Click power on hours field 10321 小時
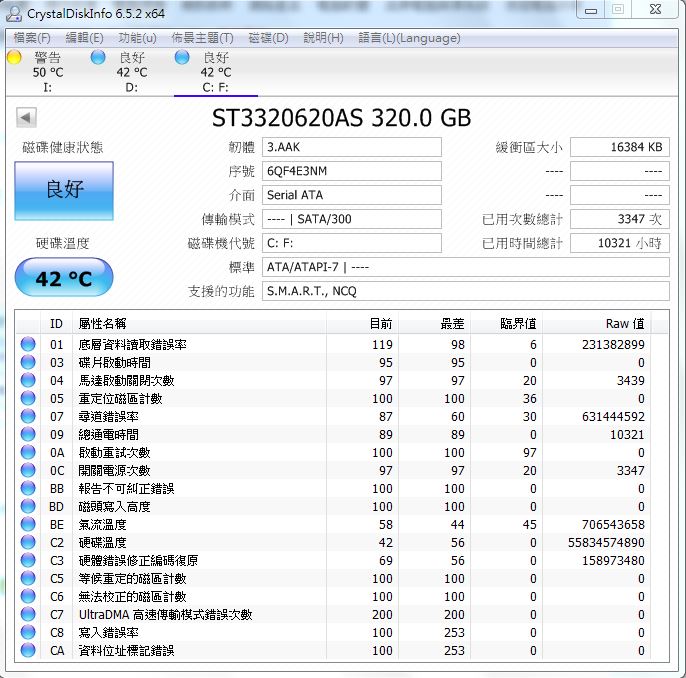Image resolution: width=686 pixels, height=678 pixels. (x=620, y=243)
